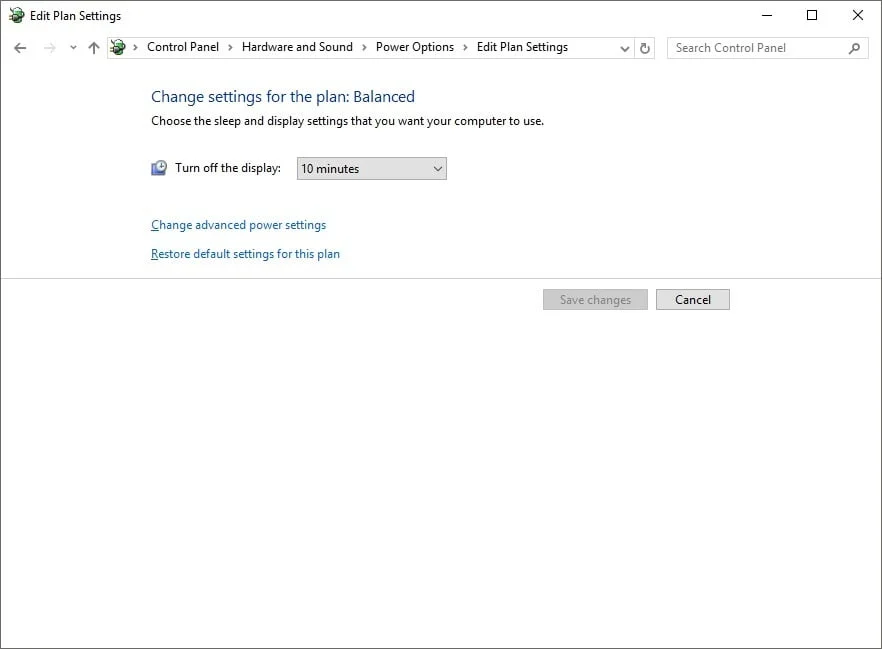This screenshot has width=882, height=649.
Task: Select Power Options breadcrumb
Action: pos(415,47)
